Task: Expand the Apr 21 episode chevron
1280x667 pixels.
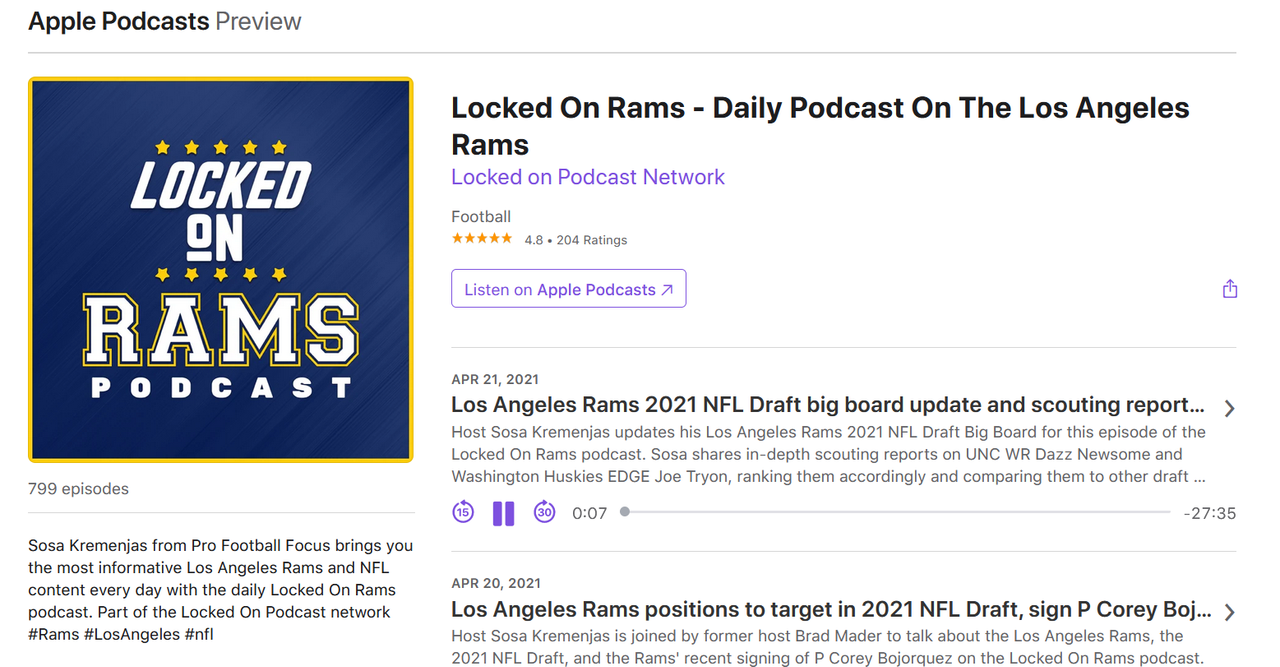Action: point(1230,408)
